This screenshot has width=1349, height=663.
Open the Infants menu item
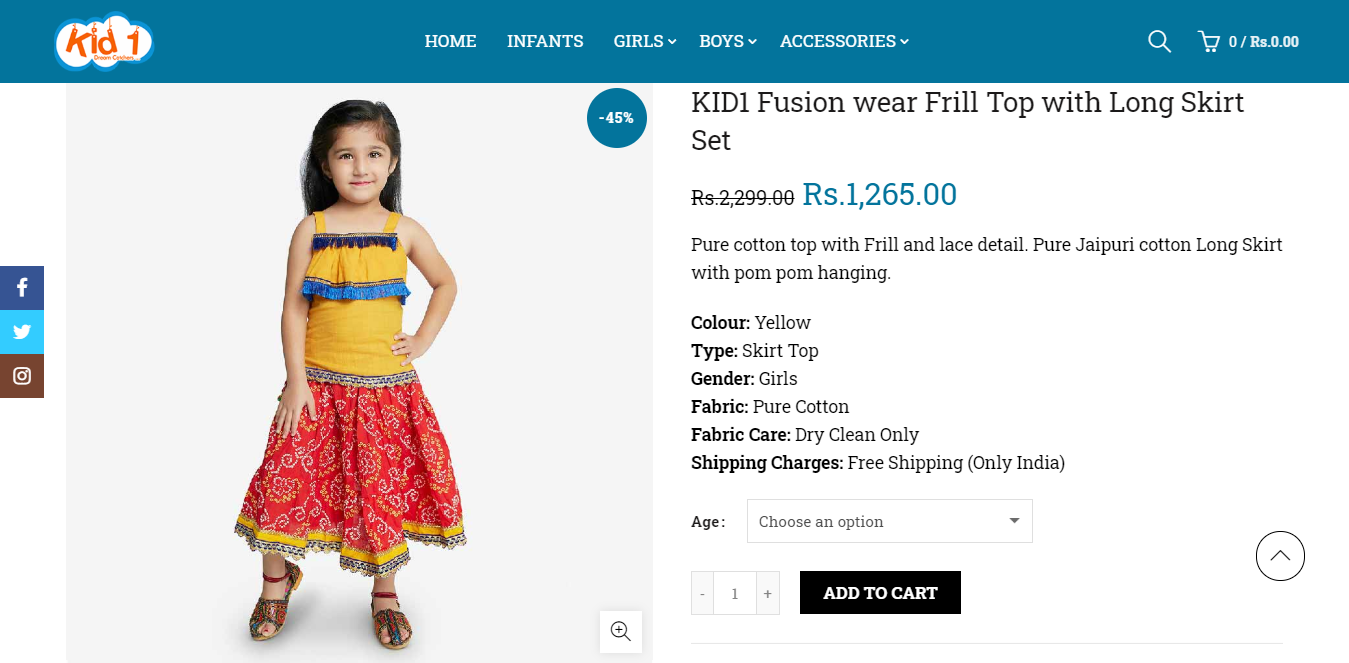545,41
